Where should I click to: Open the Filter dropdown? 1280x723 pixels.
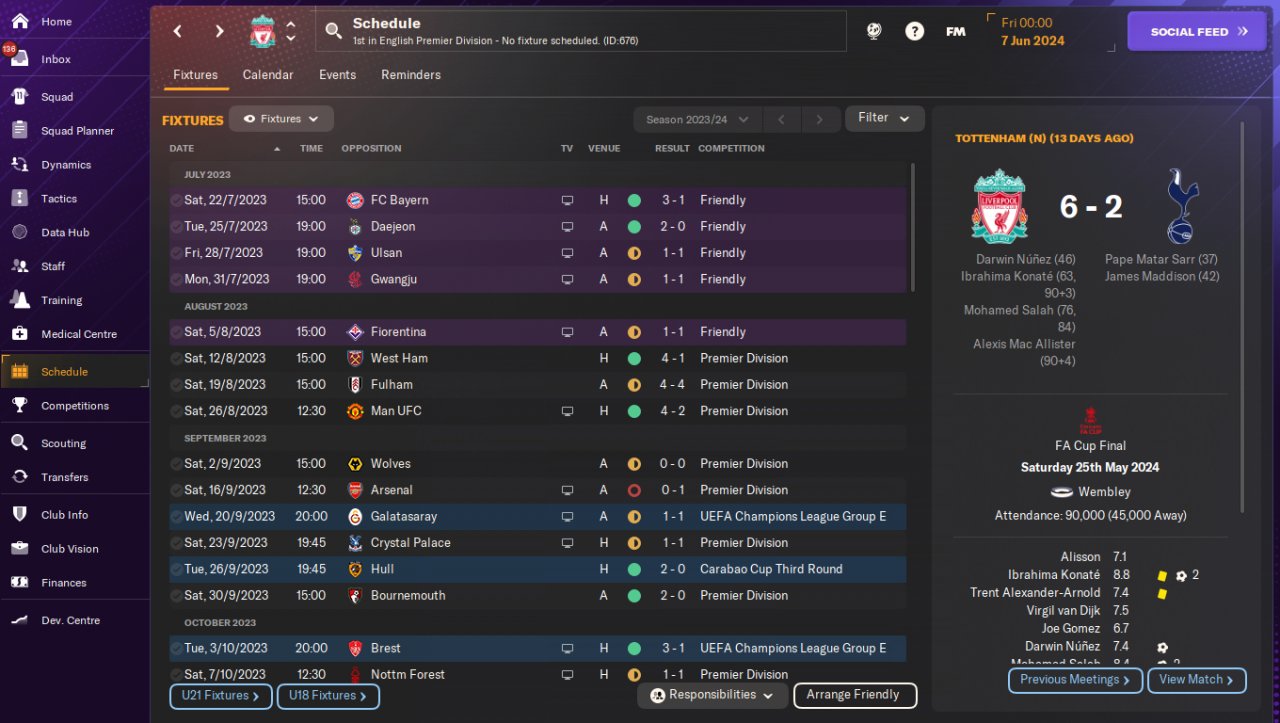884,118
